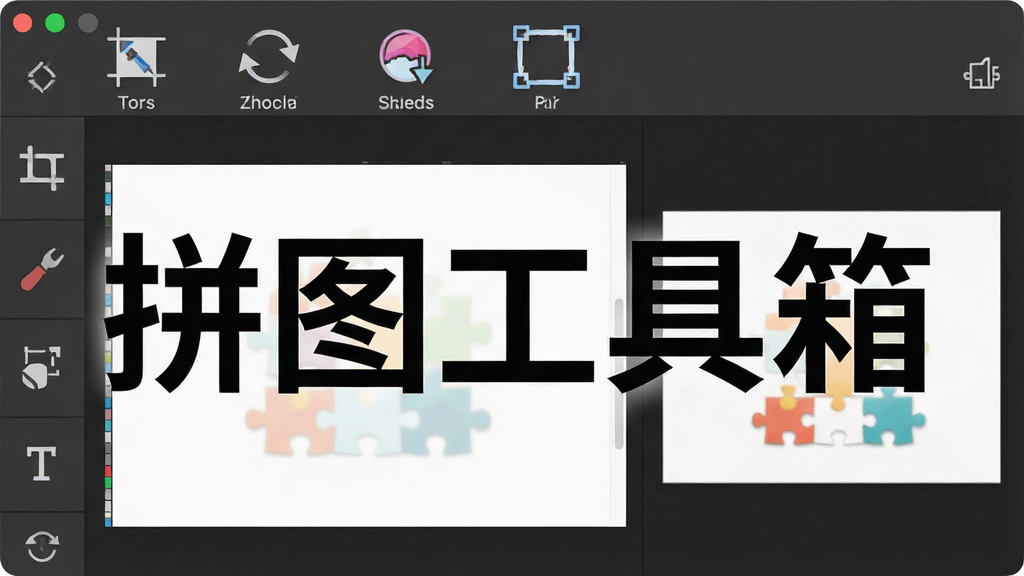Select the puzzle preview image on the right
The width and height of the screenshot is (1024, 576).
[831, 347]
